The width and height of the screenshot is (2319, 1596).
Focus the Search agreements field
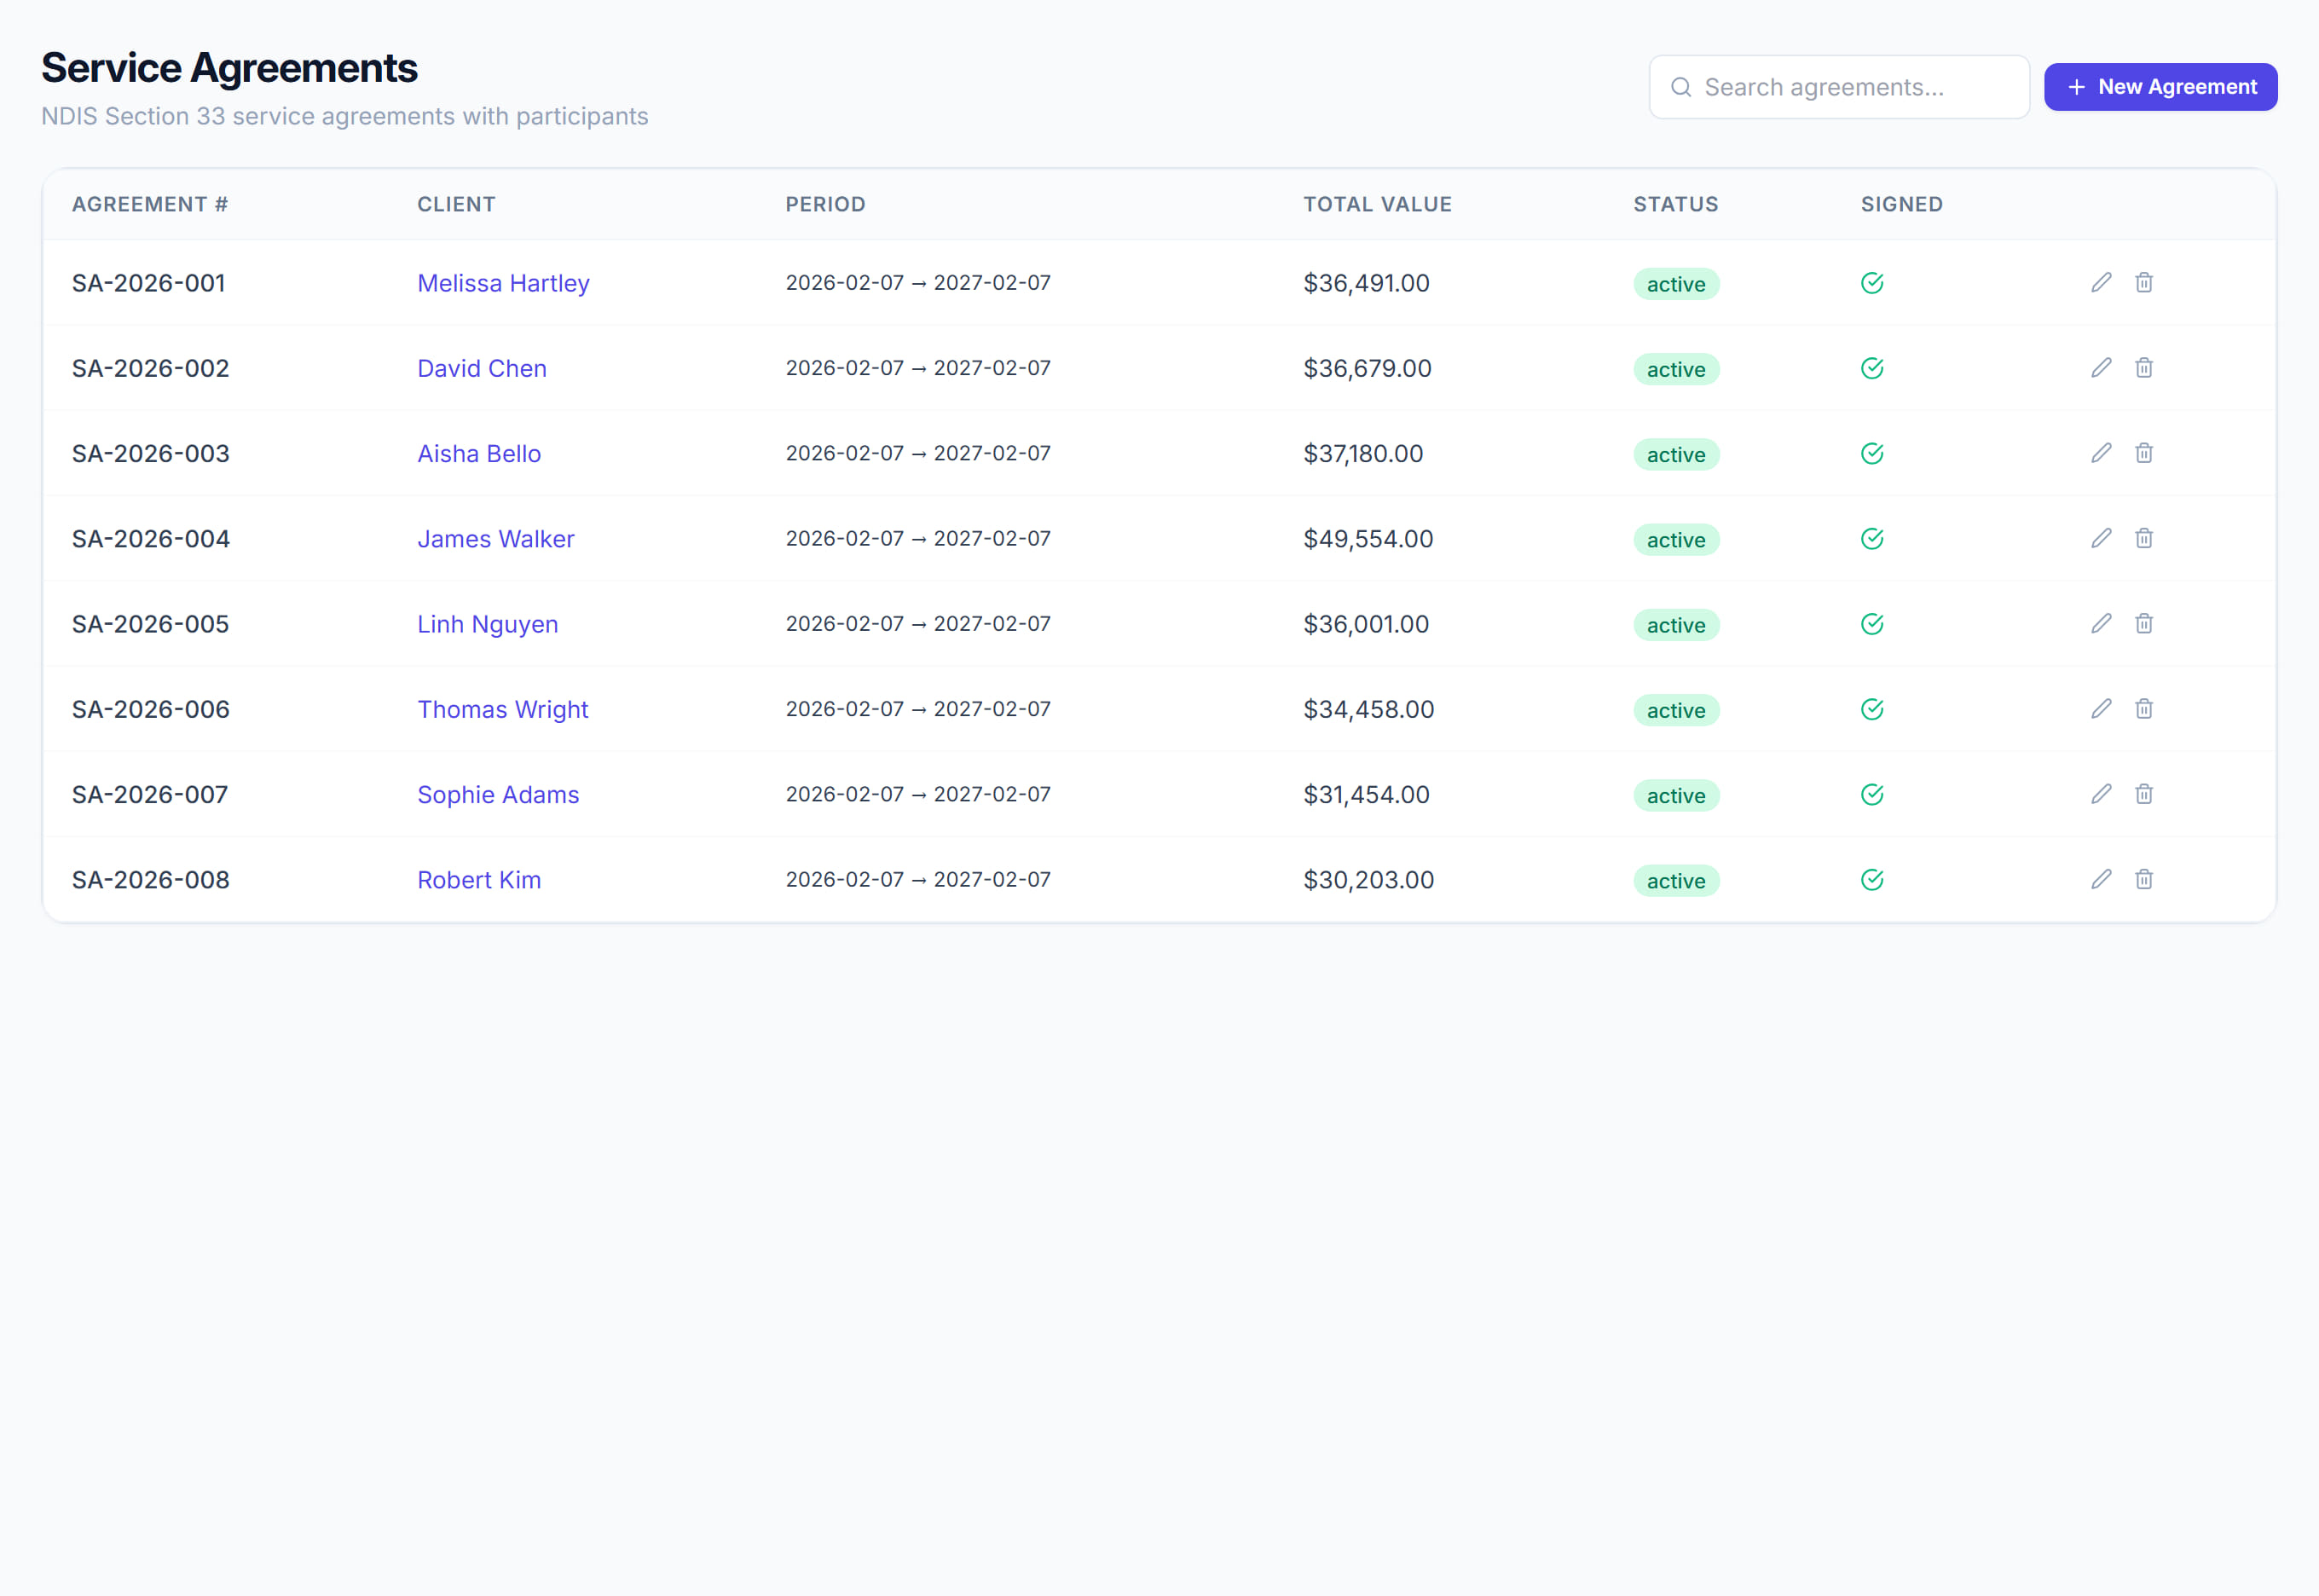1838,87
